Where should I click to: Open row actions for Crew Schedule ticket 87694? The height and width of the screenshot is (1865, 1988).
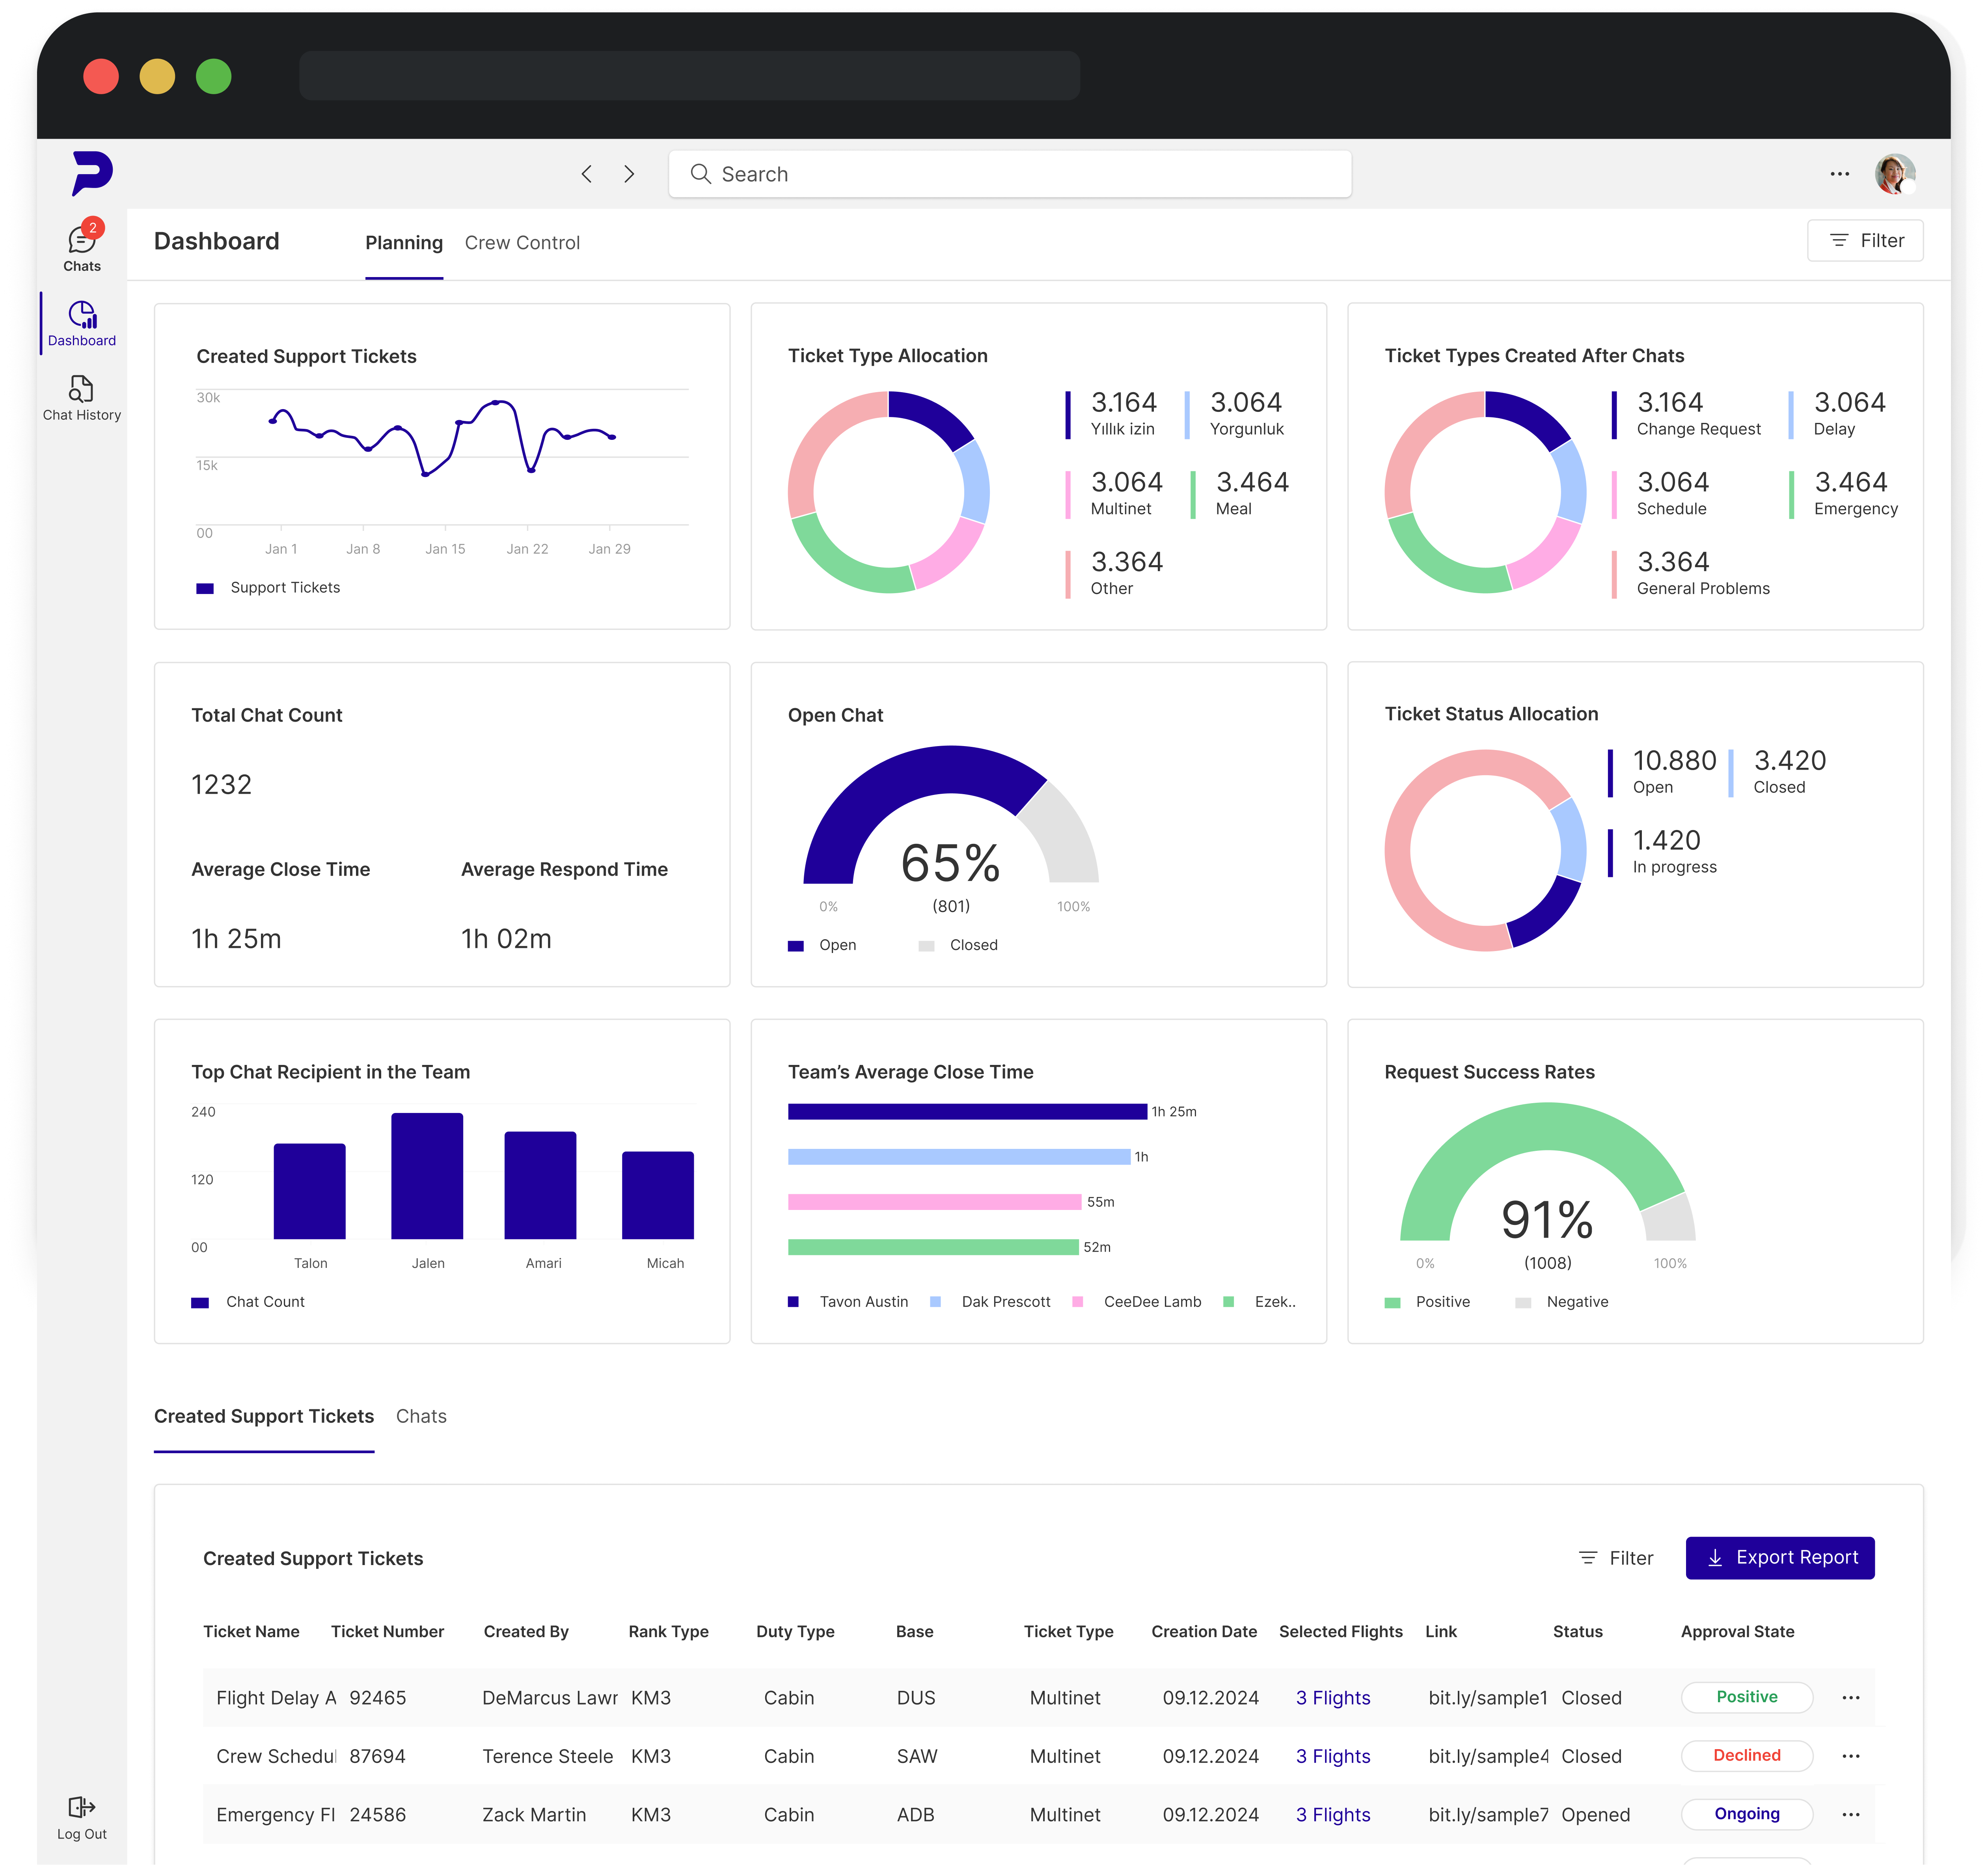(1850, 1756)
